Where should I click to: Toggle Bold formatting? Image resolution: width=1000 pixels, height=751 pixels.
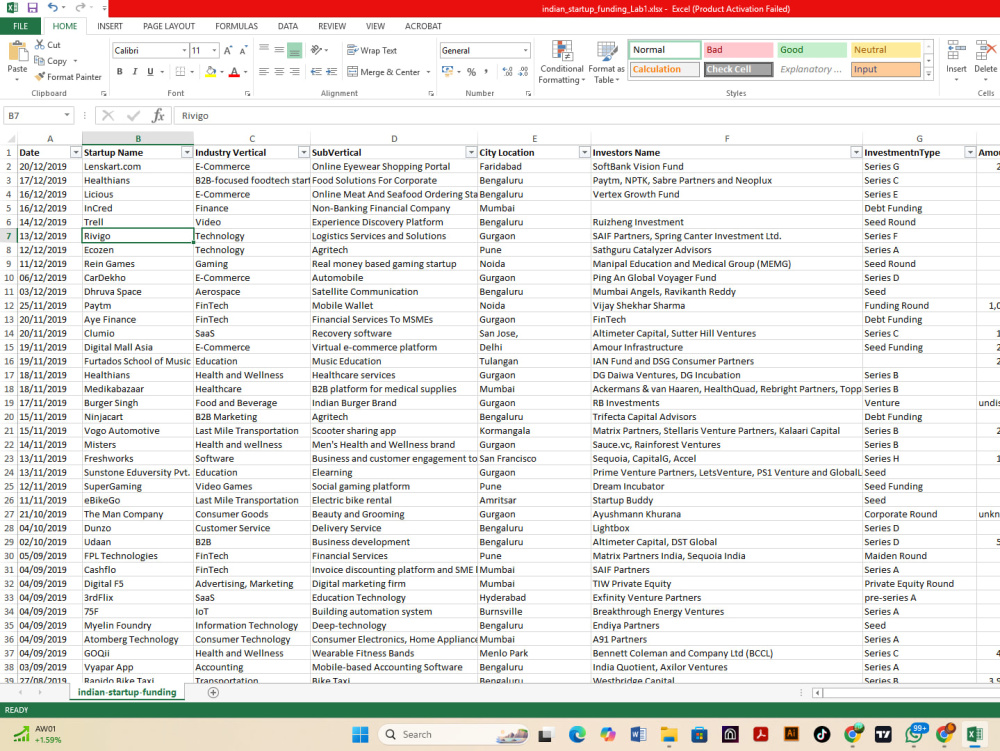pos(119,71)
